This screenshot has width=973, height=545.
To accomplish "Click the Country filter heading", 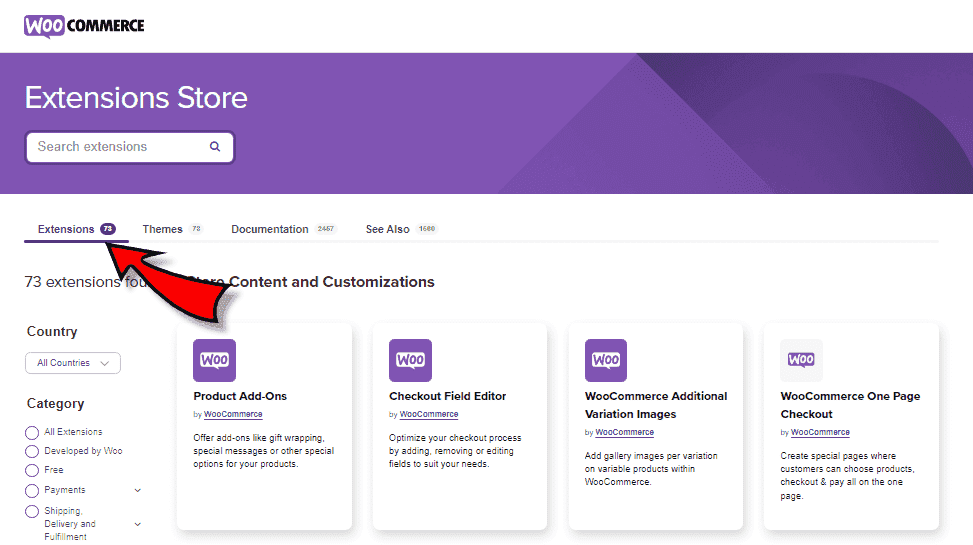I will coord(52,331).
